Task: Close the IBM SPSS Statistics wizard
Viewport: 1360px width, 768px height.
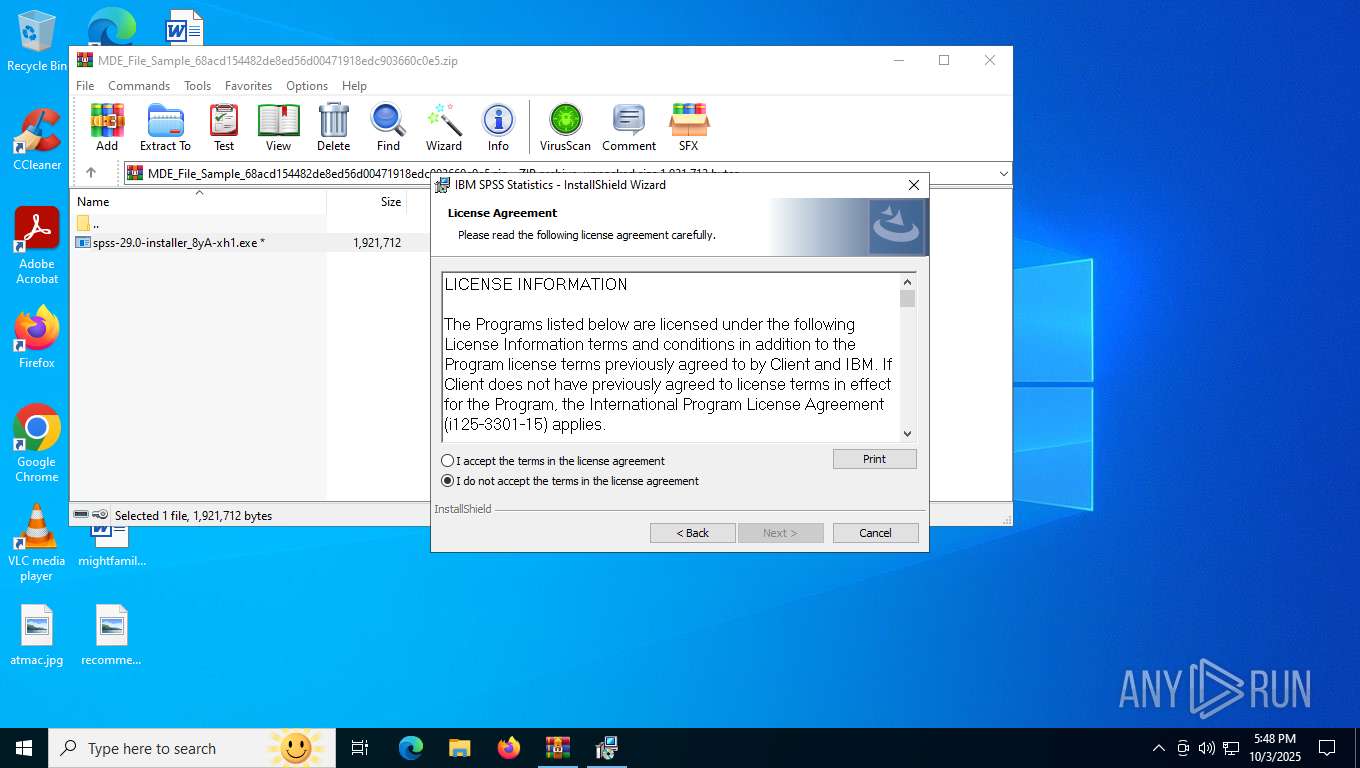Action: [x=913, y=185]
